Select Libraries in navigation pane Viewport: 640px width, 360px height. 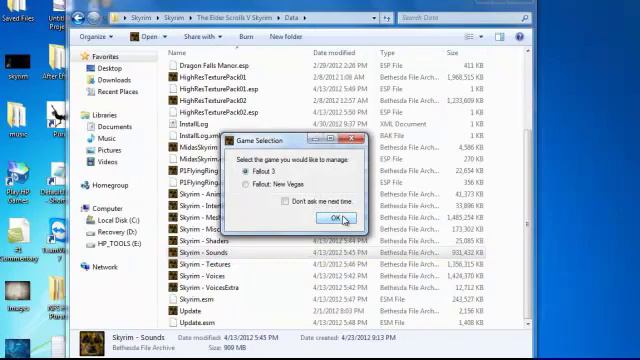[x=104, y=115]
